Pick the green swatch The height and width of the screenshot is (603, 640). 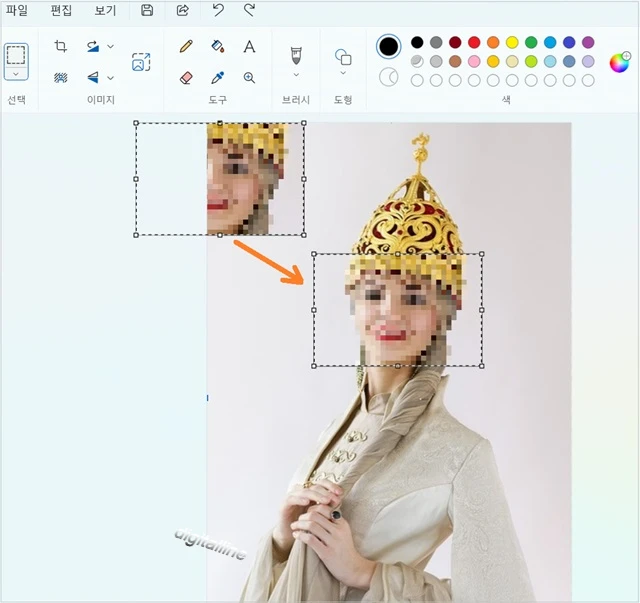(x=531, y=42)
